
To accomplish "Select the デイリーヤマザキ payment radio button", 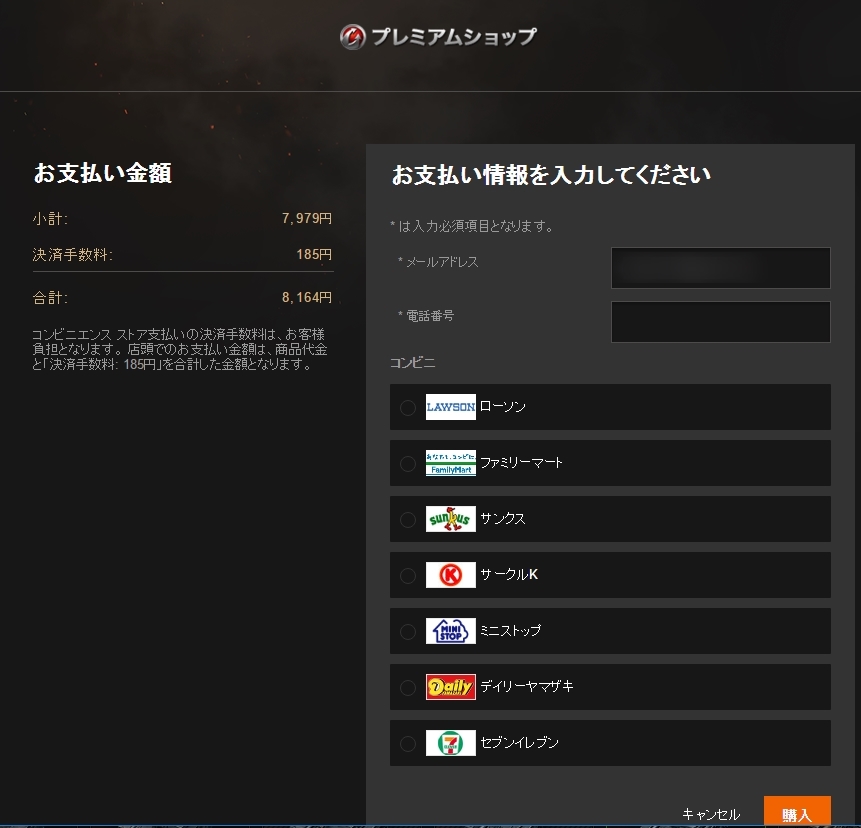I will pos(408,687).
